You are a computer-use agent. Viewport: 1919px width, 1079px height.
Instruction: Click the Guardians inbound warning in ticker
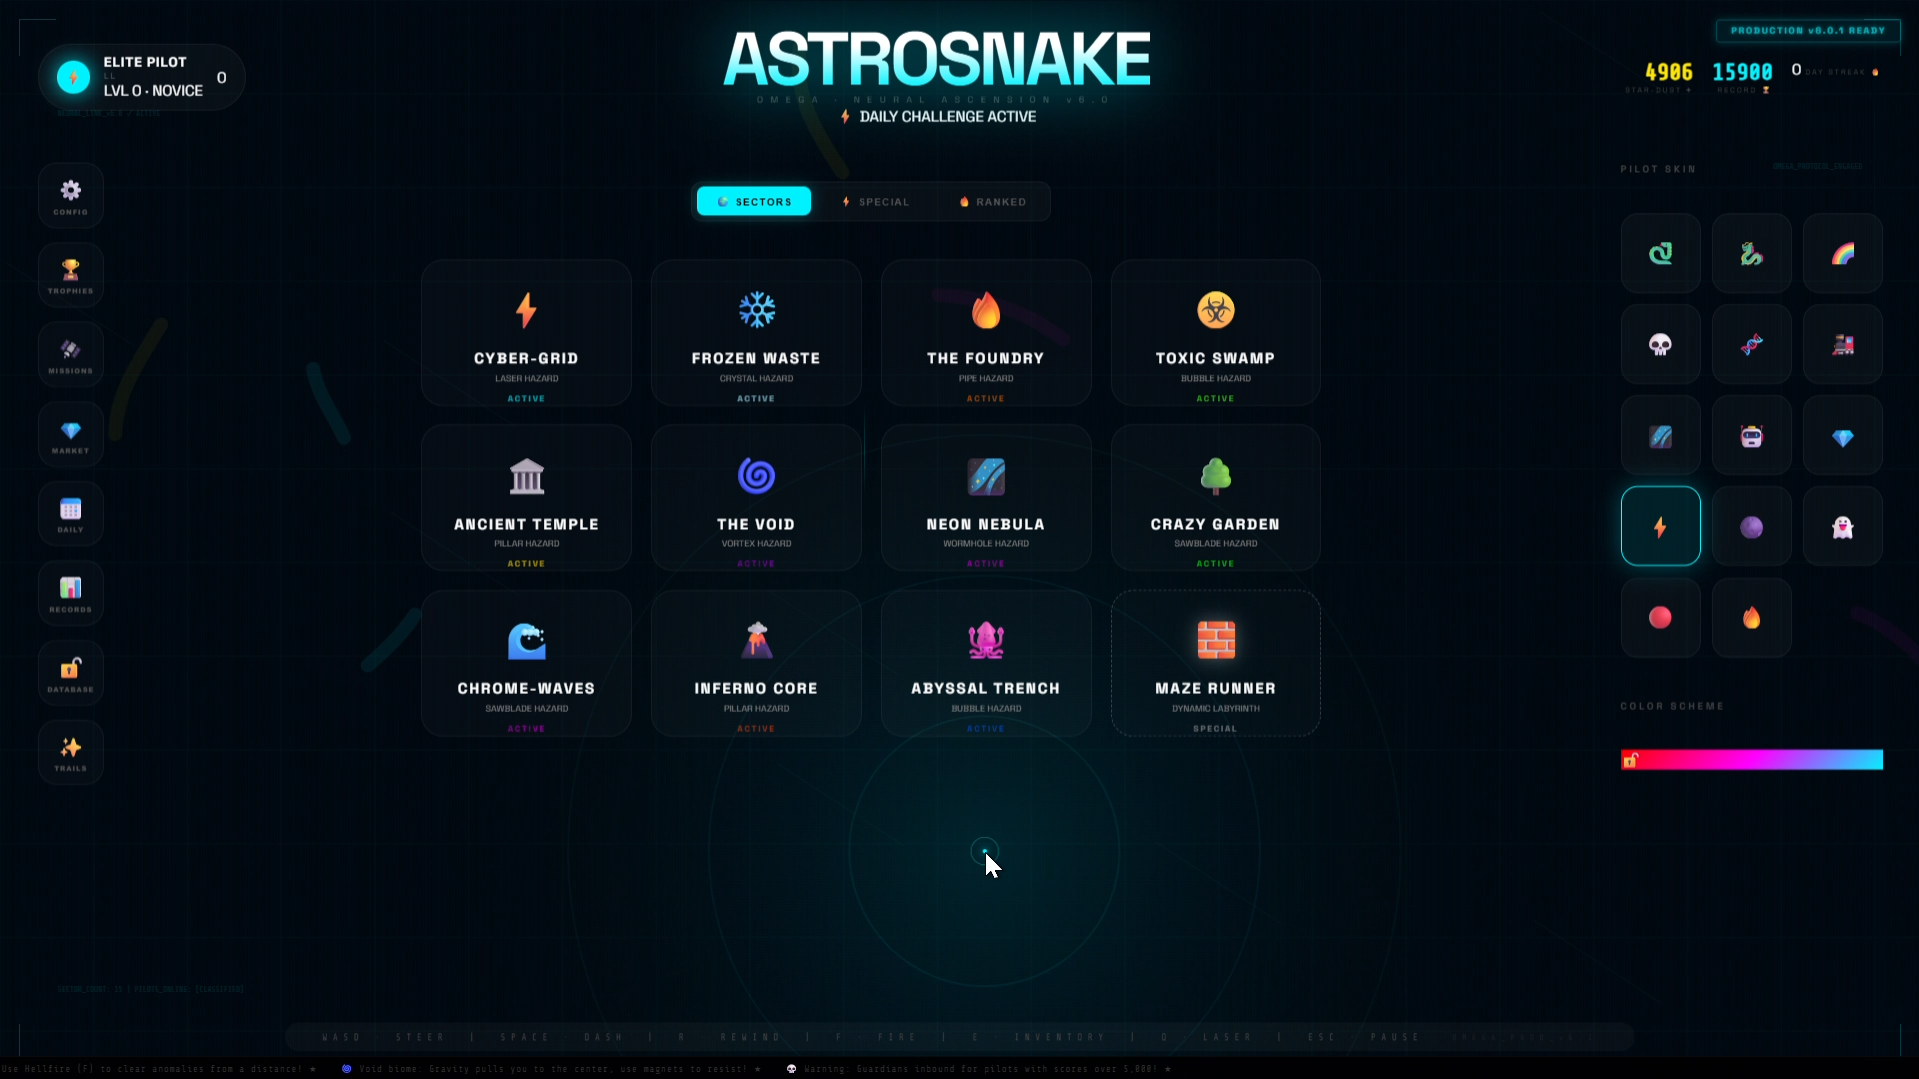979,1069
